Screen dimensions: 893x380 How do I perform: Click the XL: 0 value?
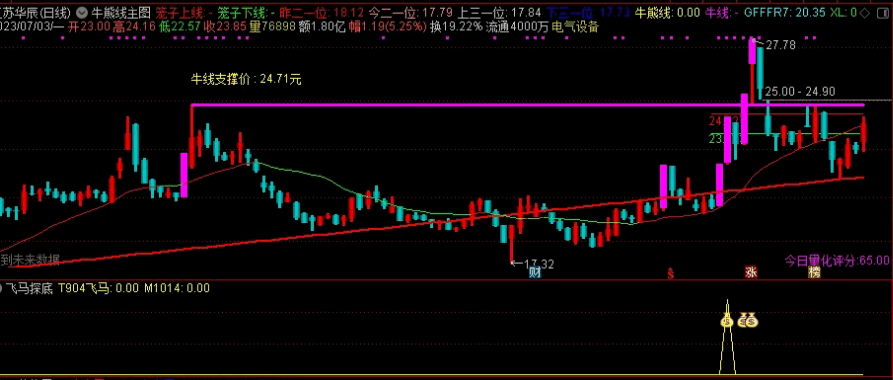pos(842,12)
